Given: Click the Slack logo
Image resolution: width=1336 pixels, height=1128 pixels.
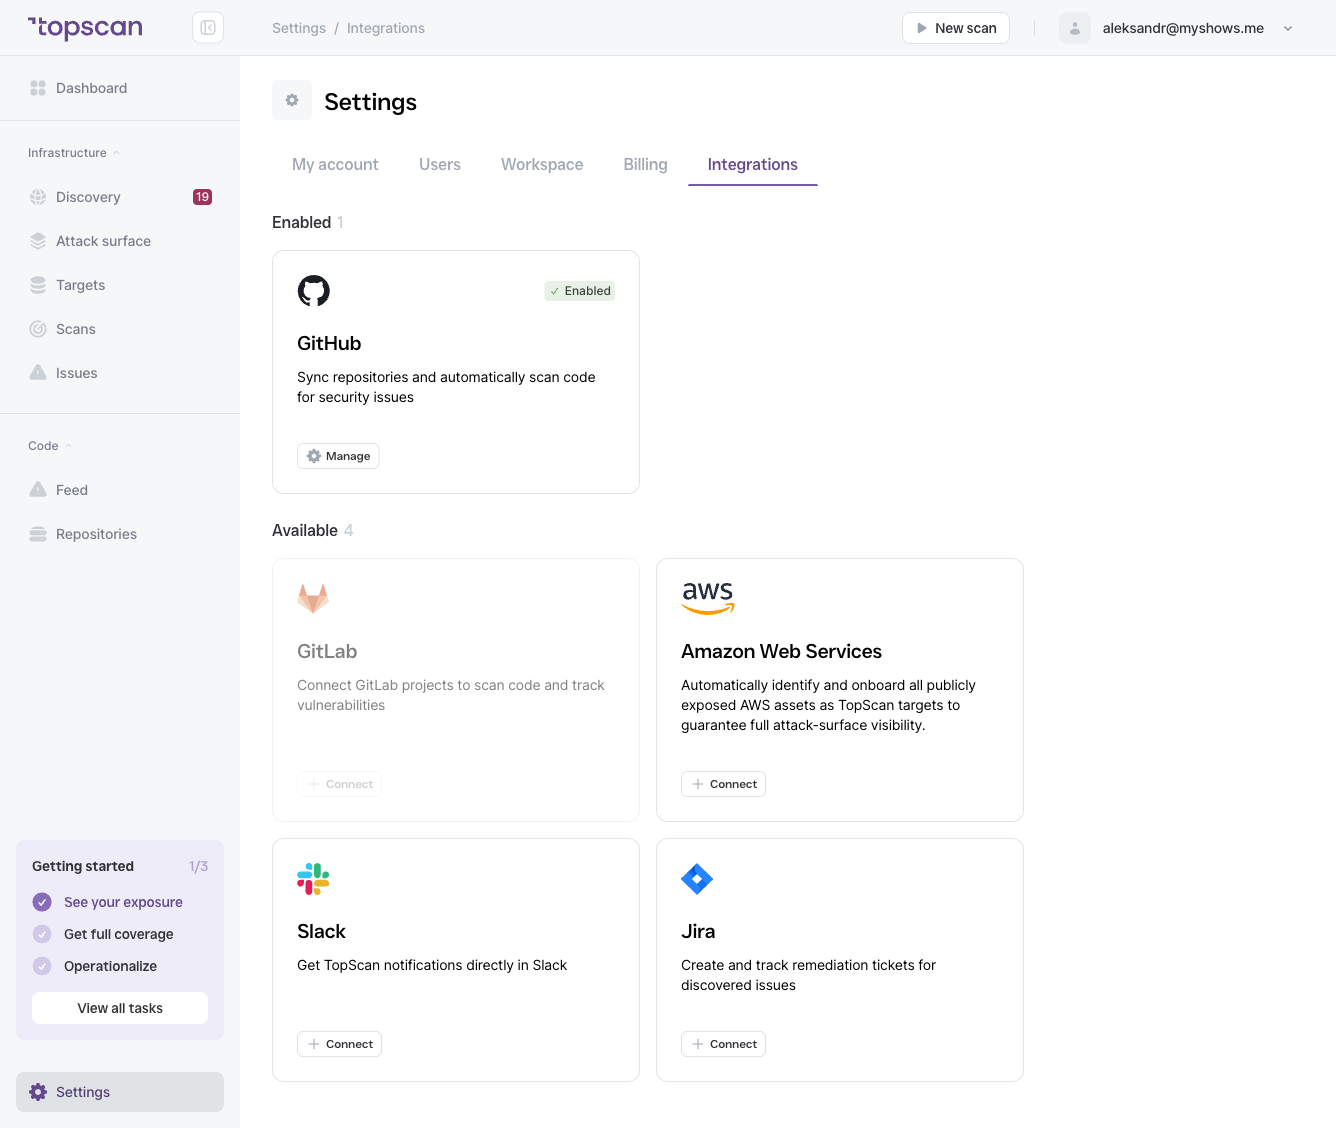Looking at the screenshot, I should [313, 879].
